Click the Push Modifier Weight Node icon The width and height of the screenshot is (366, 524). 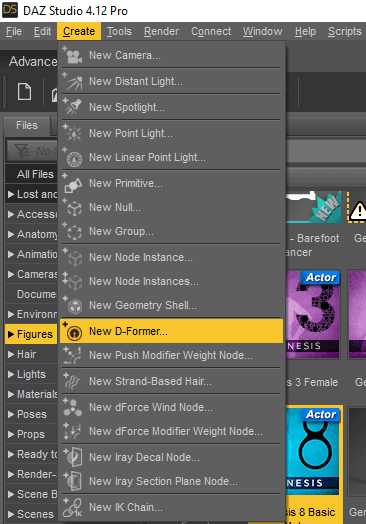(74, 356)
